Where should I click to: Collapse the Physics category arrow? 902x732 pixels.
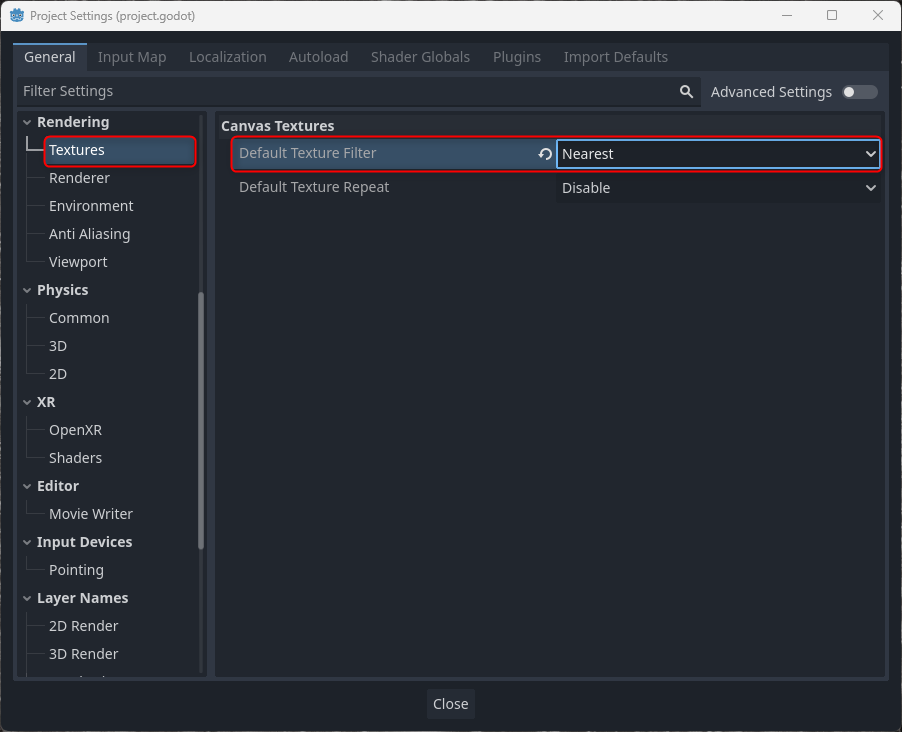tap(28, 290)
